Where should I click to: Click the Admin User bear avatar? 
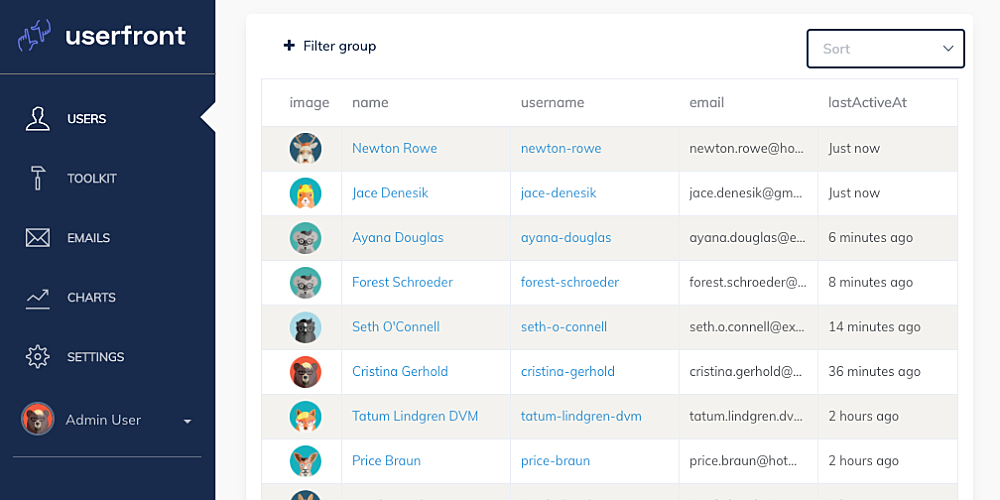(x=38, y=419)
